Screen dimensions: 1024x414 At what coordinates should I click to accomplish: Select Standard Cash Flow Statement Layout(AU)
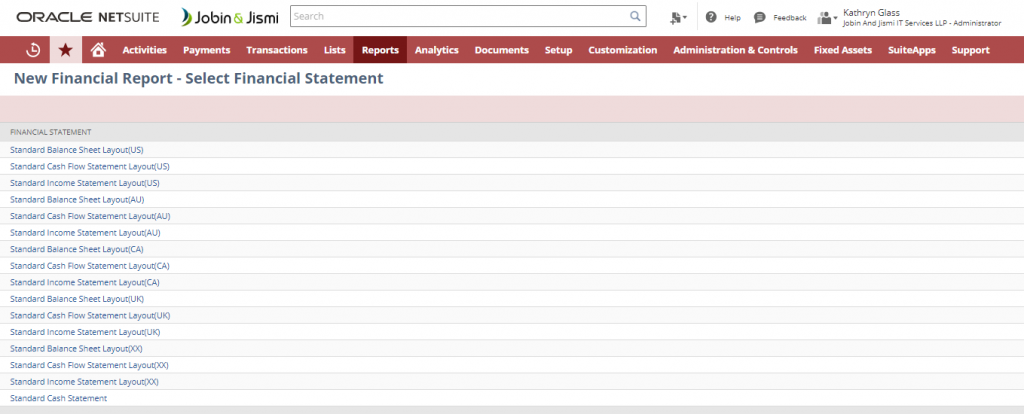tap(90, 216)
